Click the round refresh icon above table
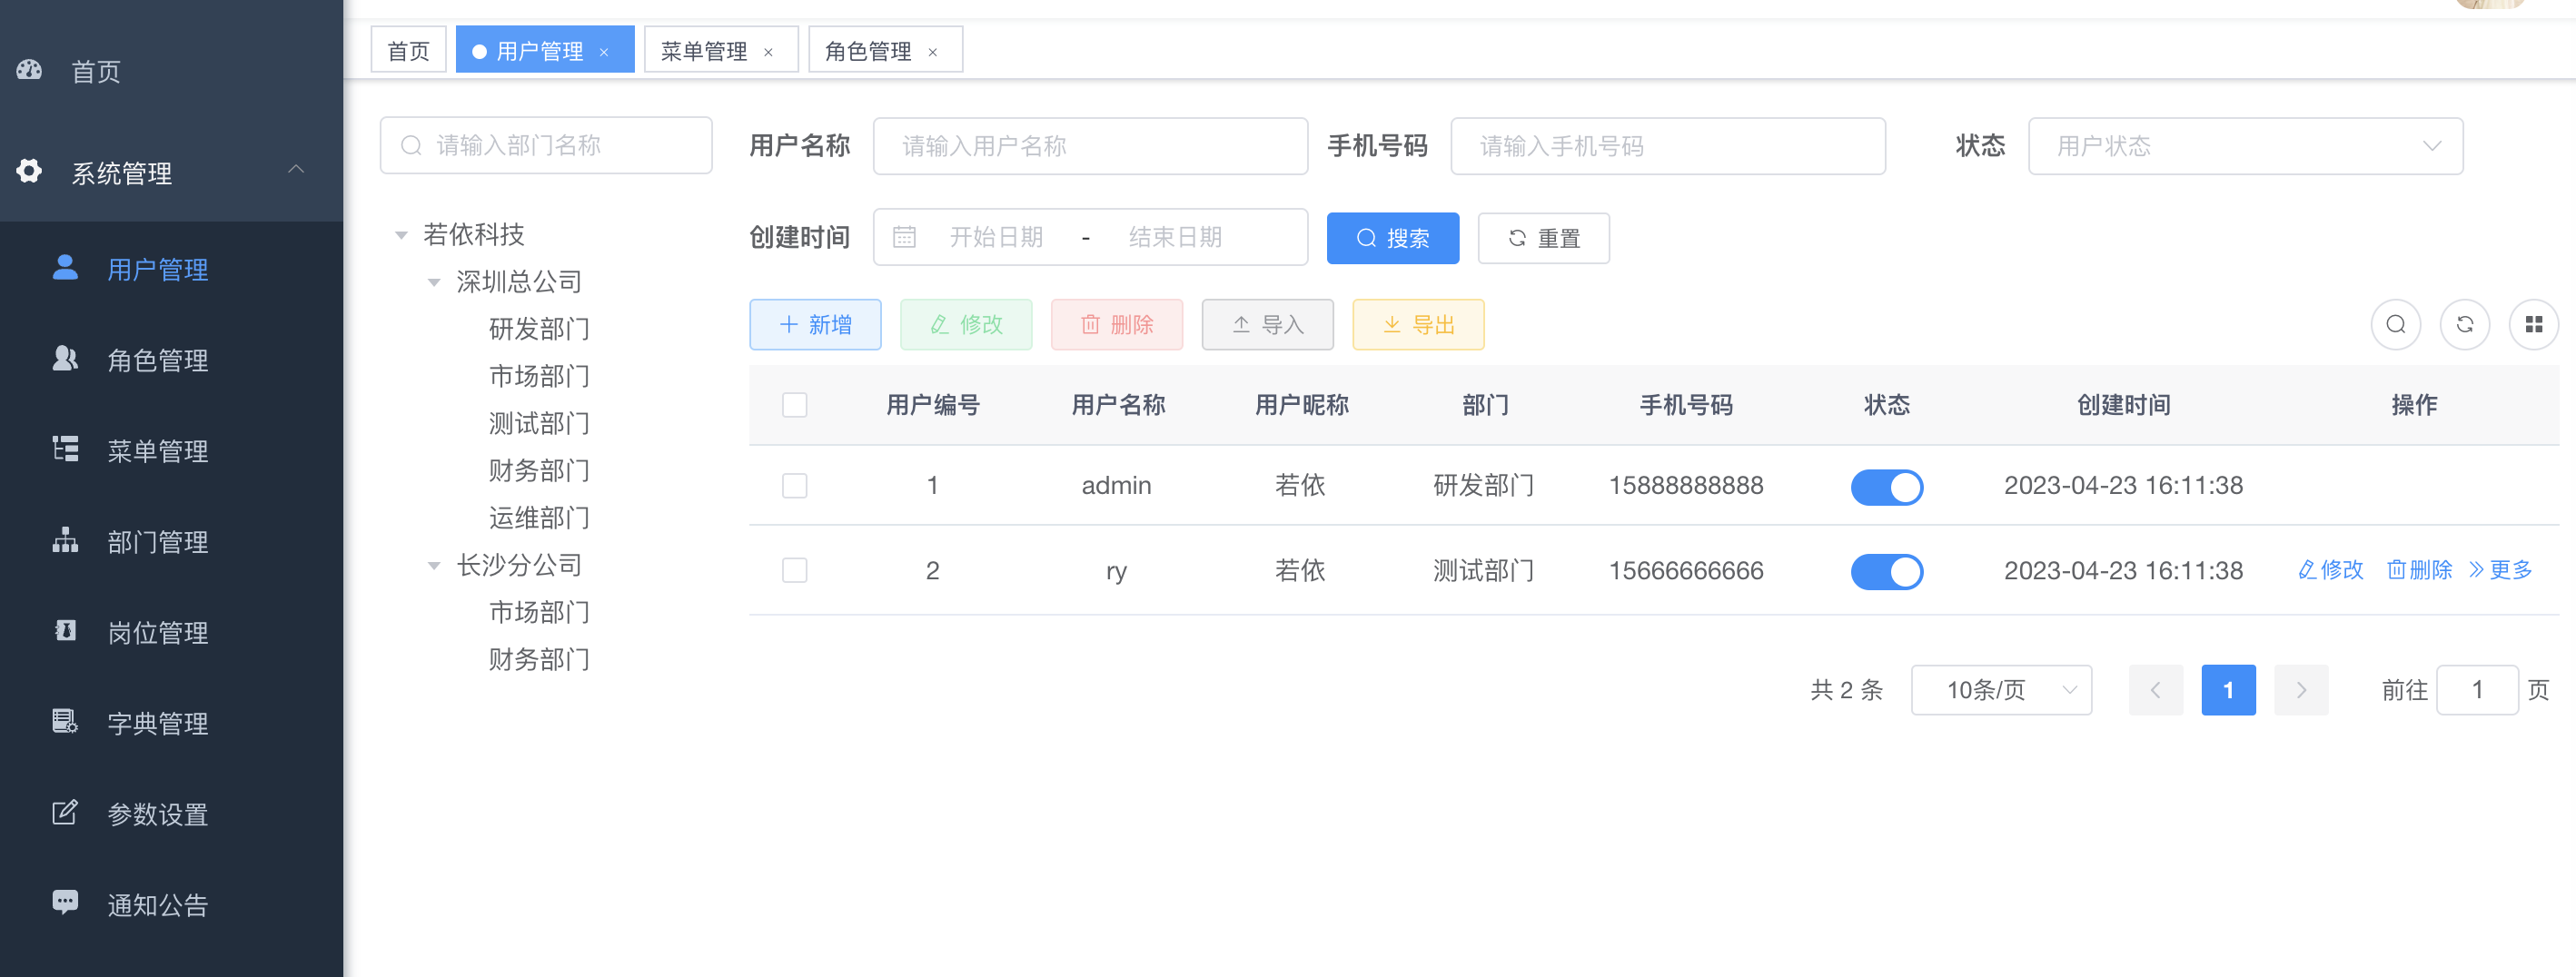This screenshot has width=2576, height=977. 2465,324
